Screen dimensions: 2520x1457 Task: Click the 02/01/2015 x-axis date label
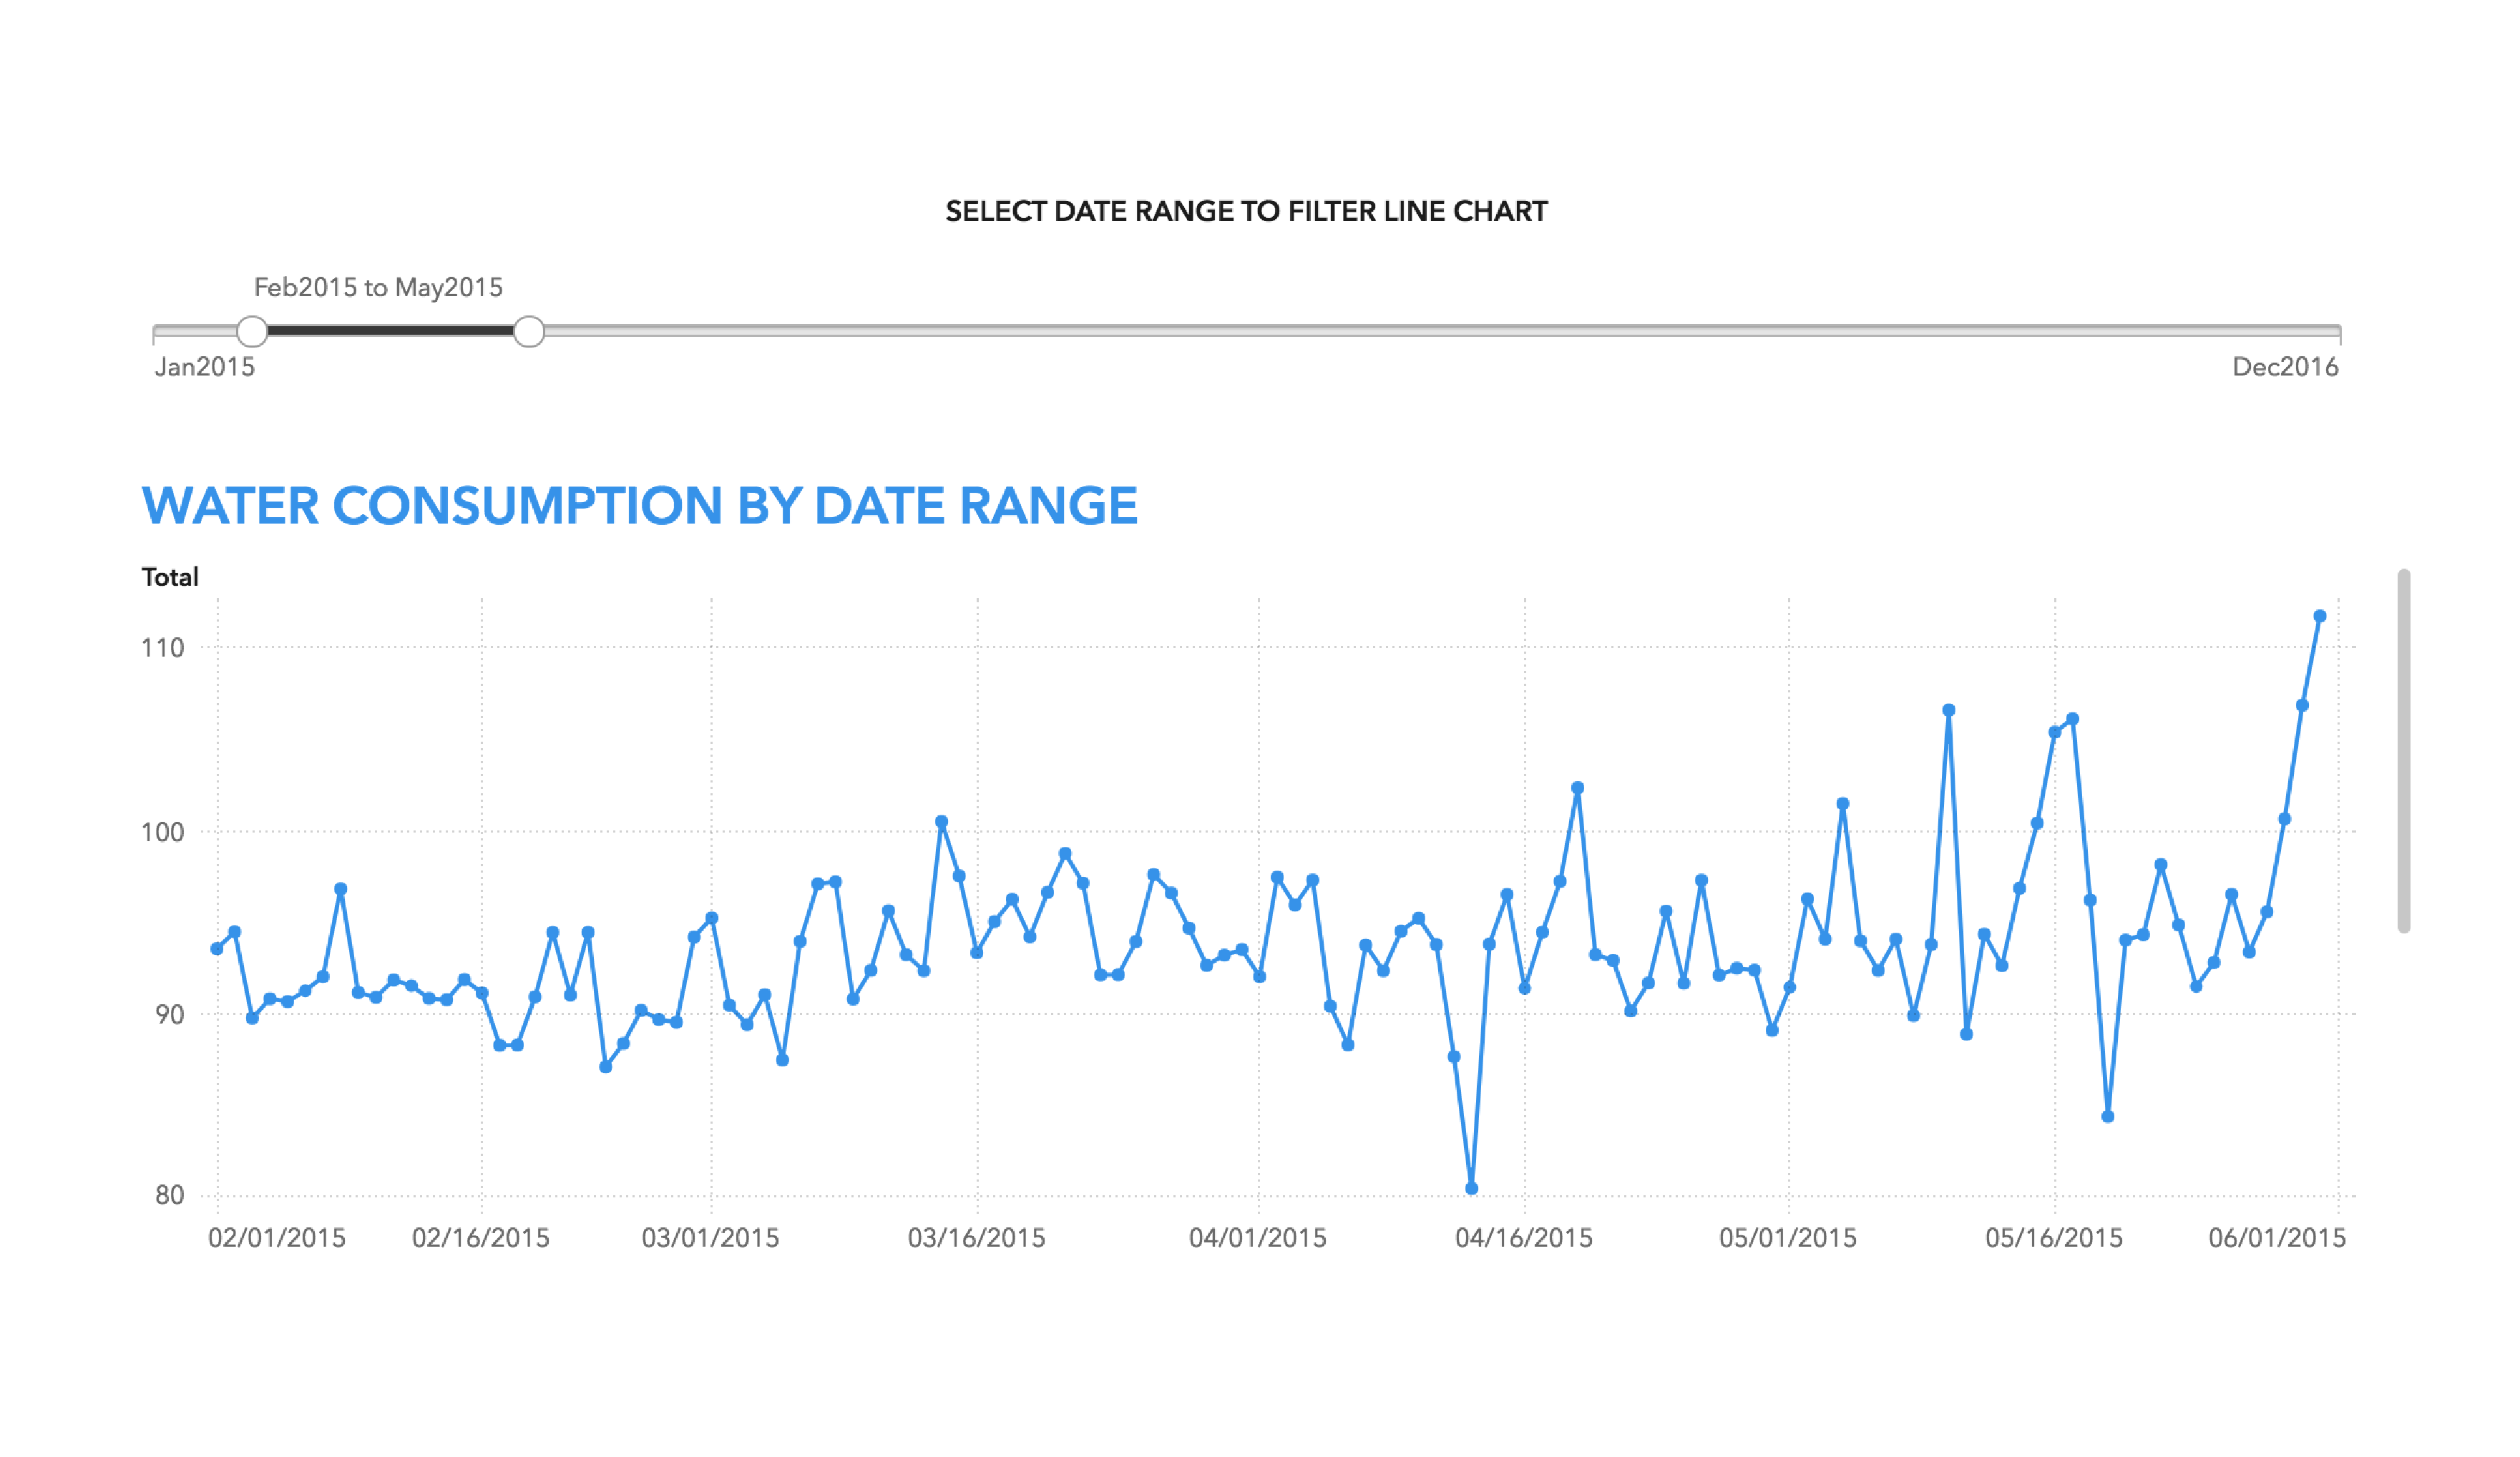pos(276,1238)
